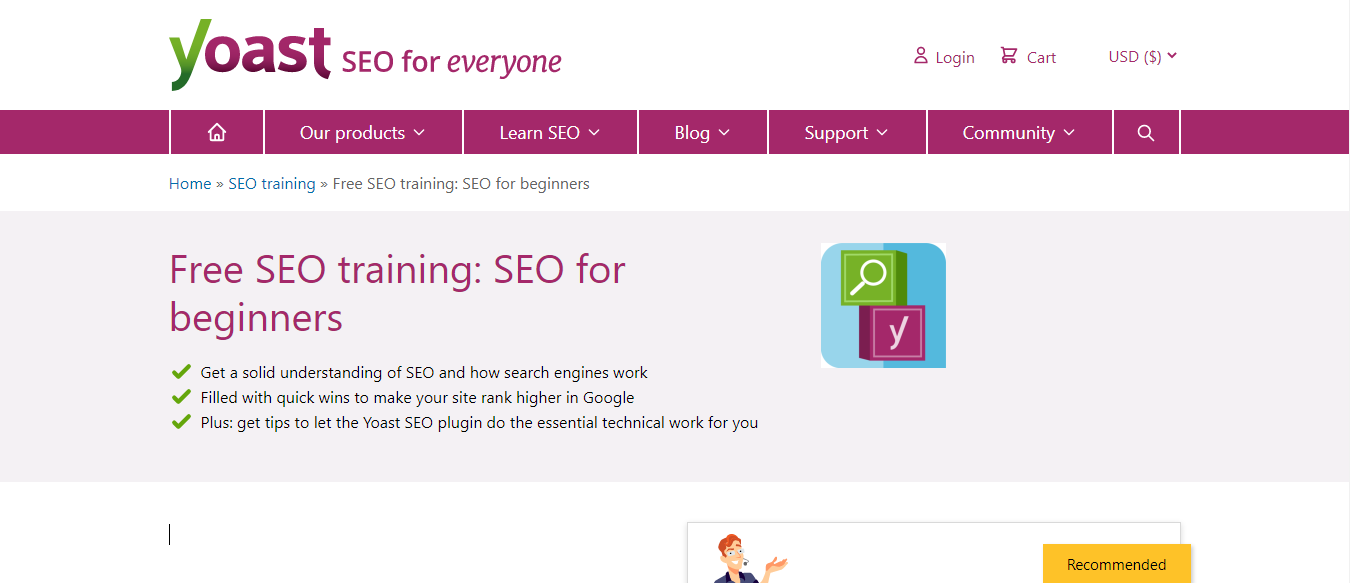This screenshot has height=583, width=1350.
Task: Click the first green checkmark bullet
Action: tap(181, 372)
